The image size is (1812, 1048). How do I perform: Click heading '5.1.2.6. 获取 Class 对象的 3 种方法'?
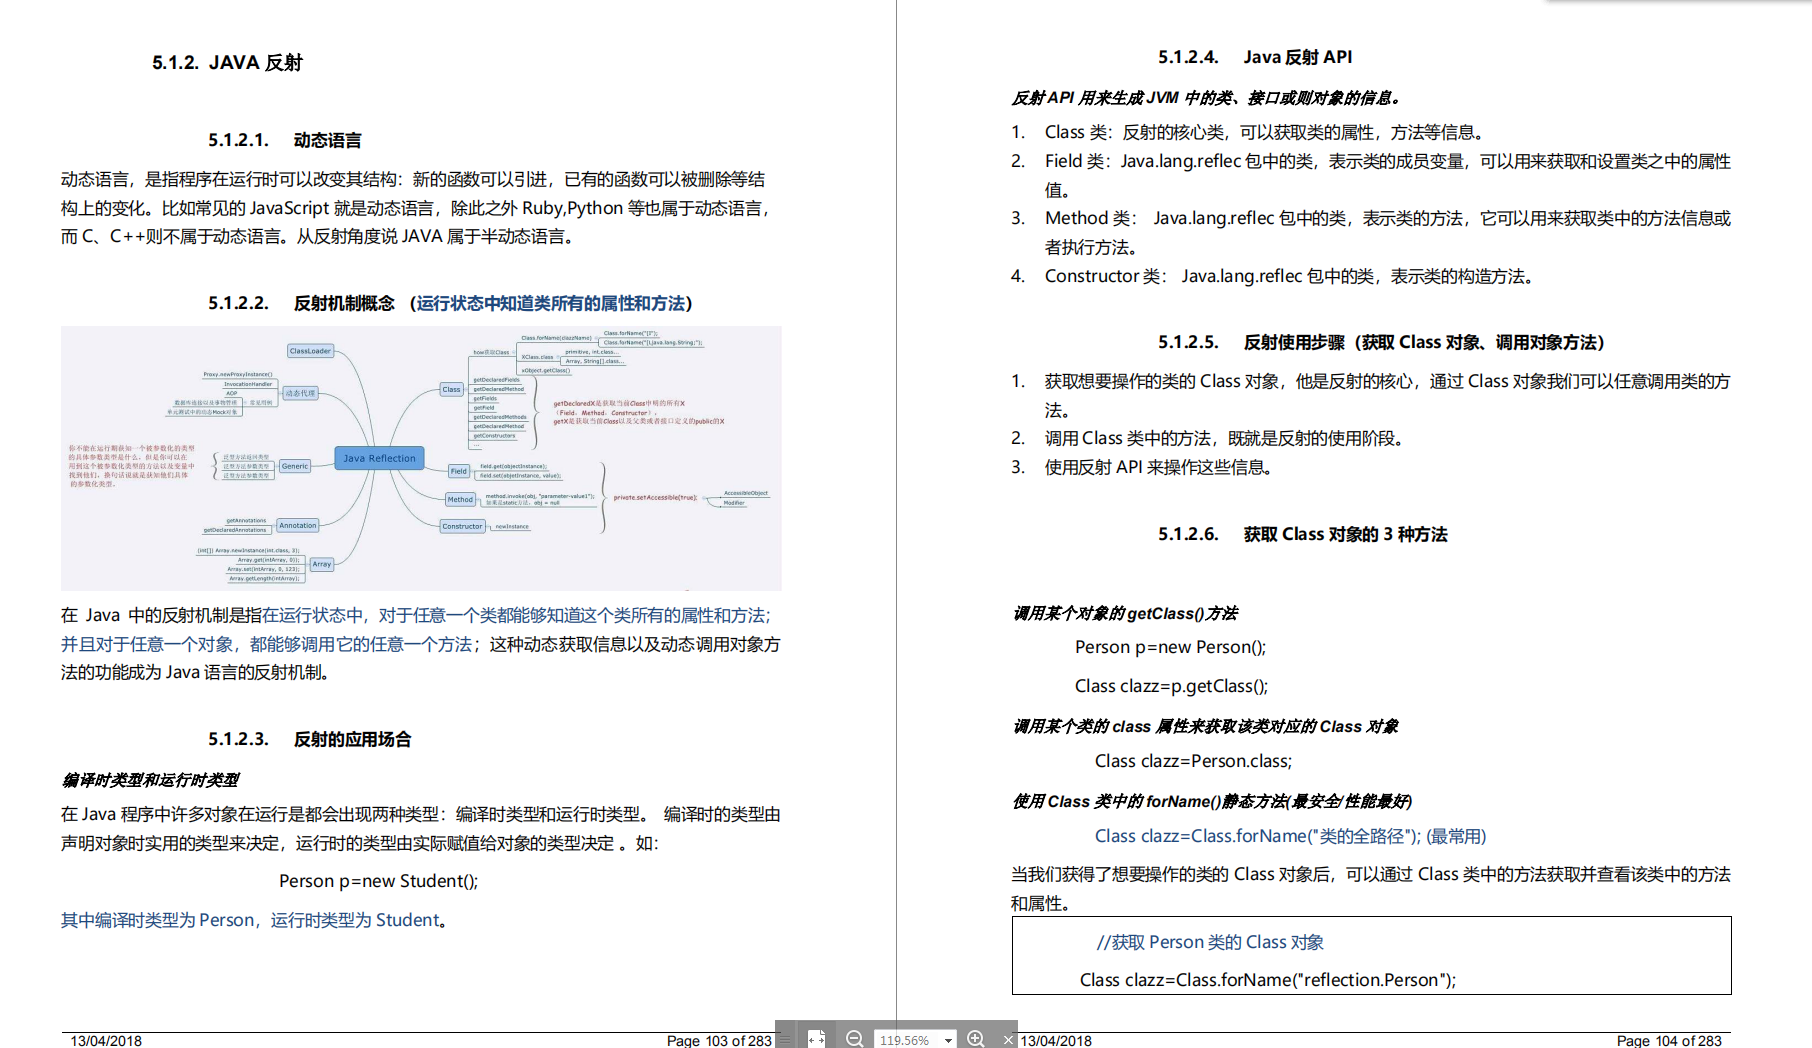pyautogui.click(x=1303, y=534)
